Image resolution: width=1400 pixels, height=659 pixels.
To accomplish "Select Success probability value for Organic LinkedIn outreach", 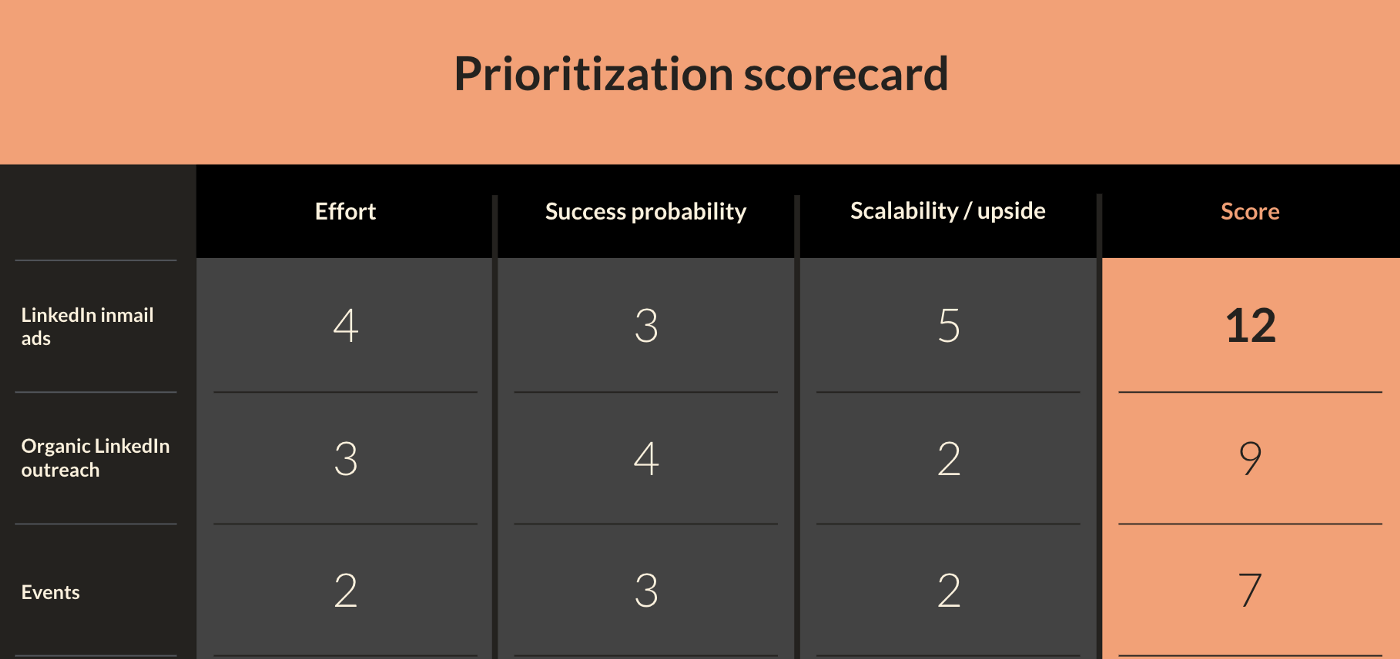I will pyautogui.click(x=646, y=458).
